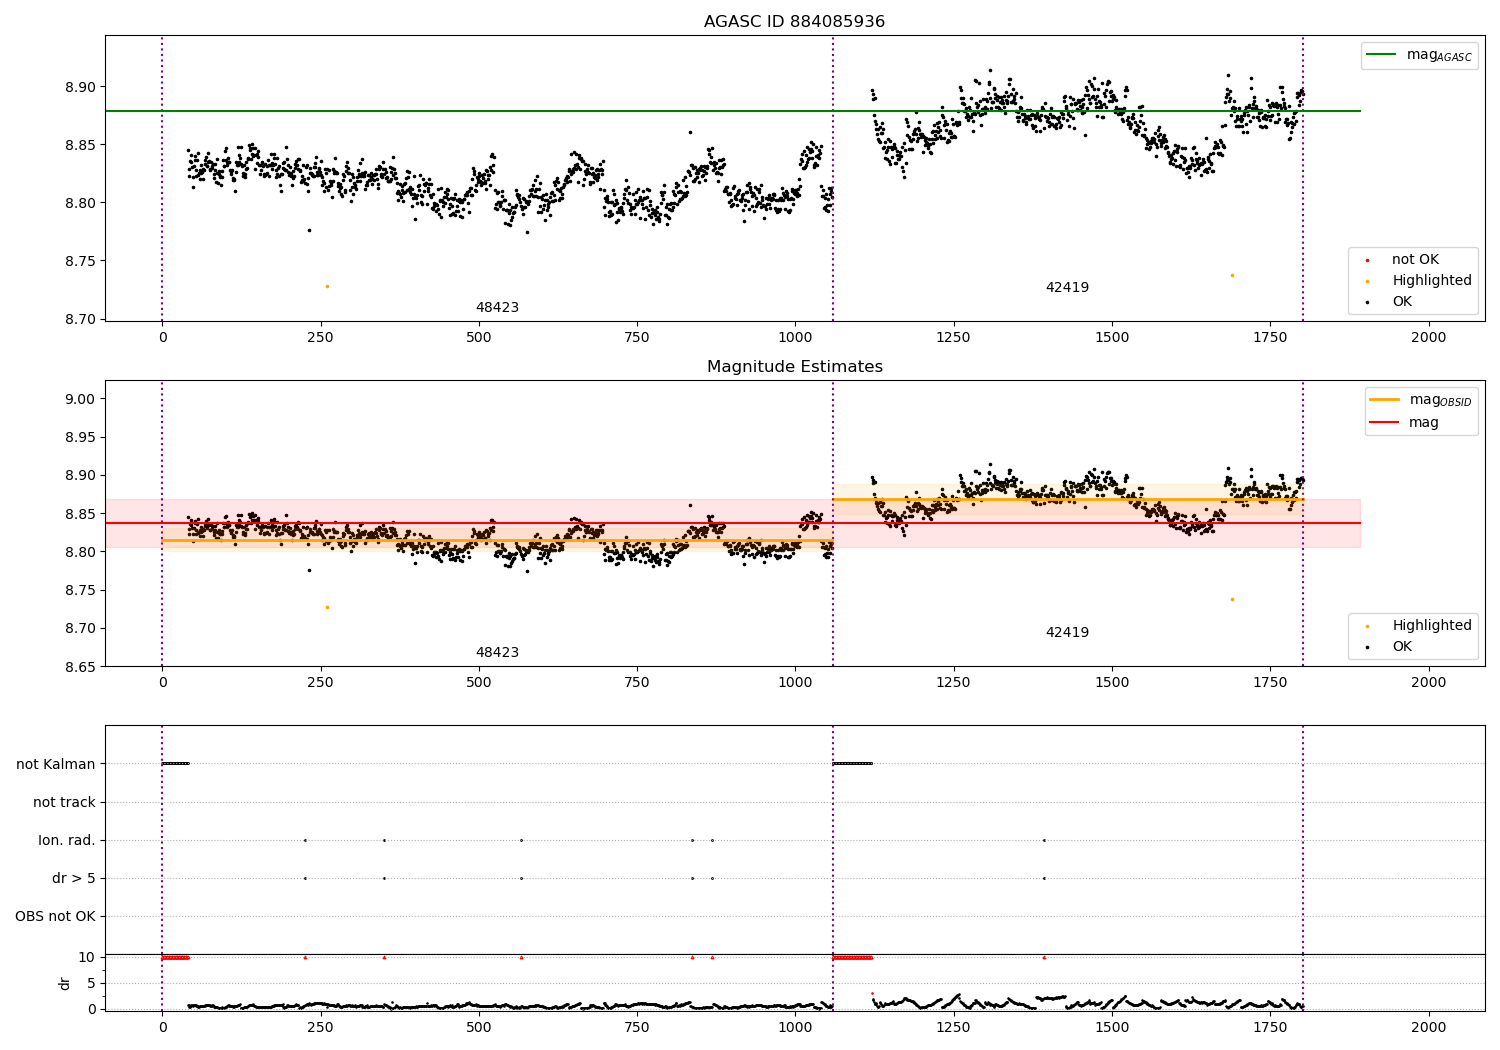This screenshot has height=1050, width=1500.
Task: Click the 10 tick label on the dr axis
Action: click(87, 957)
